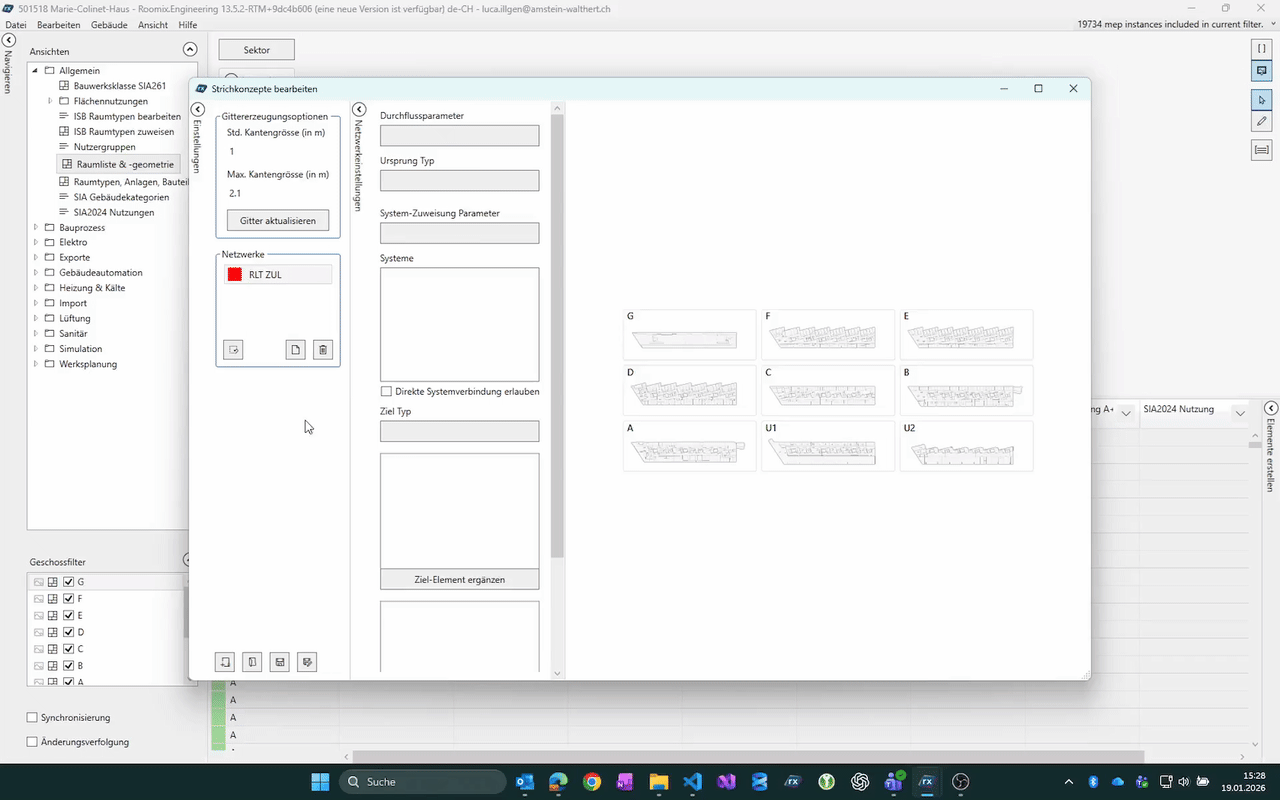1280x800 pixels.
Task: Select the arrow pointer tool on right toolbar
Action: pos(1261,100)
